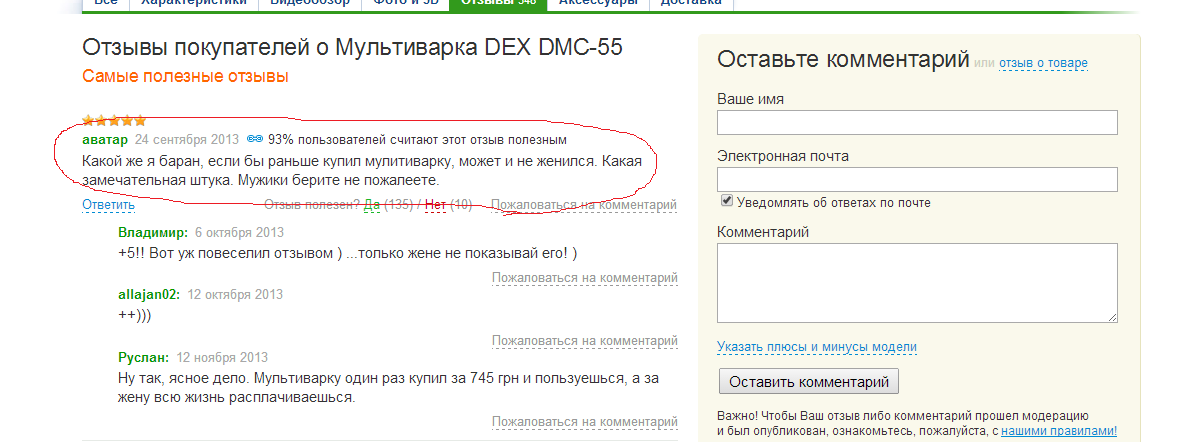Open the отзыв о товаре link
Screen dimensions: 1189x442
pyautogui.click(x=1043, y=64)
